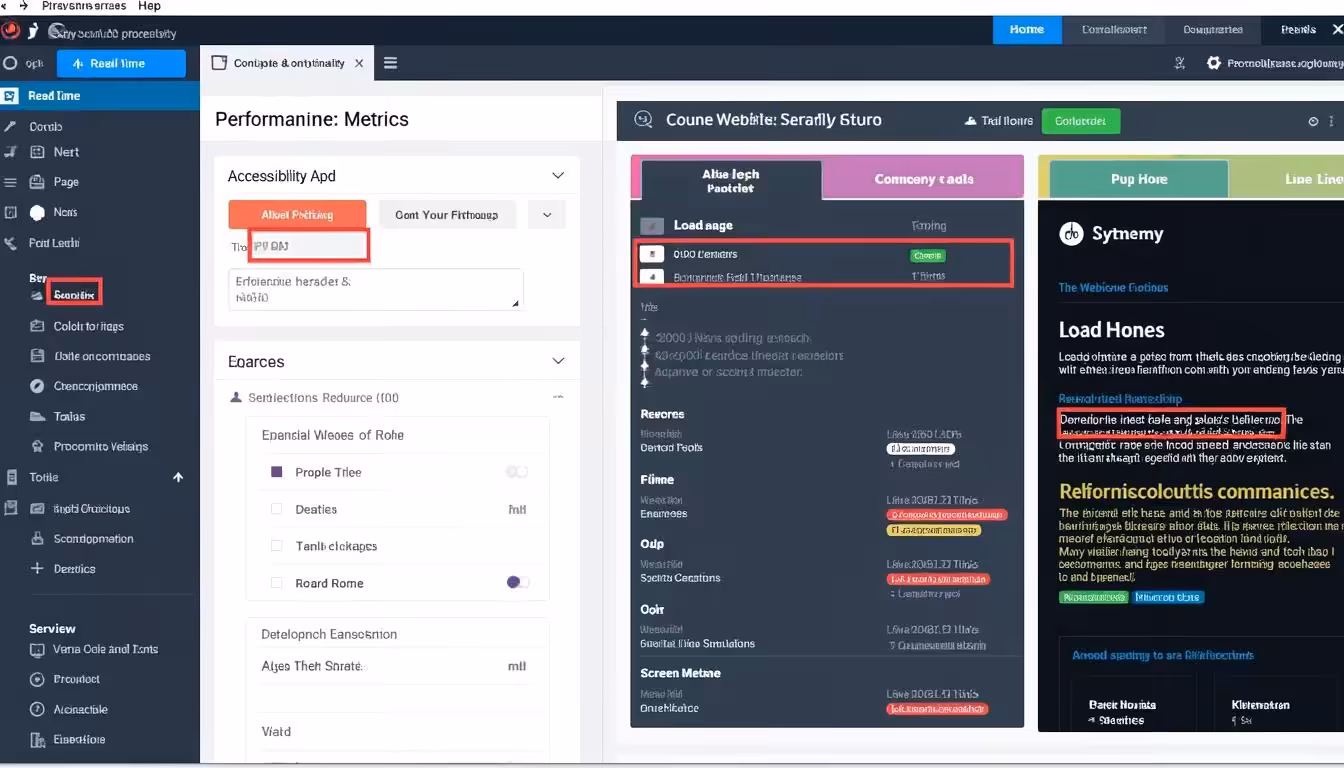Screen dimensions: 1344x768
Task: Click the round Sytmemy logo icon
Action: tap(1071, 234)
